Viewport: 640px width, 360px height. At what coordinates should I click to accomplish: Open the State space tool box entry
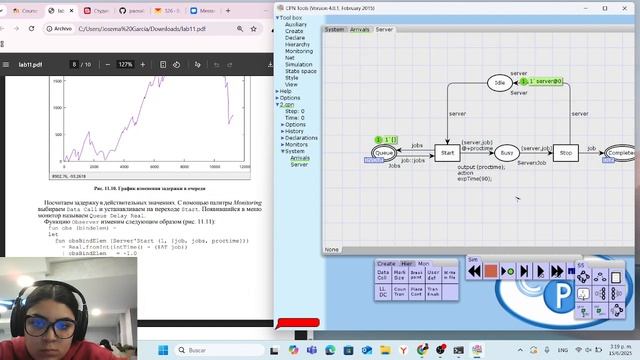point(300,71)
